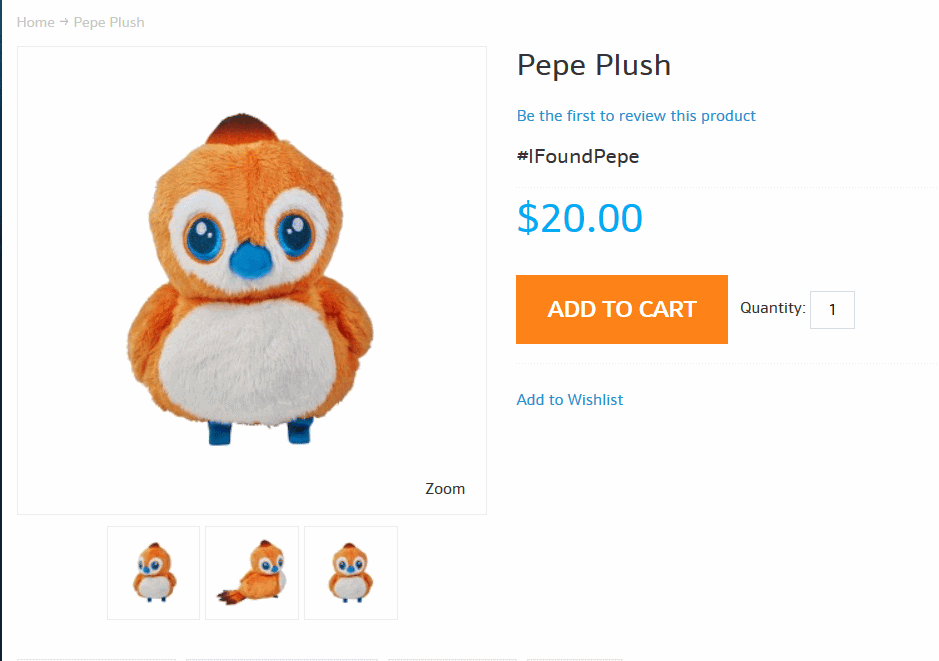This screenshot has height=661, width=939.
Task: Click the #IFoundPepe description text
Action: [x=578, y=156]
